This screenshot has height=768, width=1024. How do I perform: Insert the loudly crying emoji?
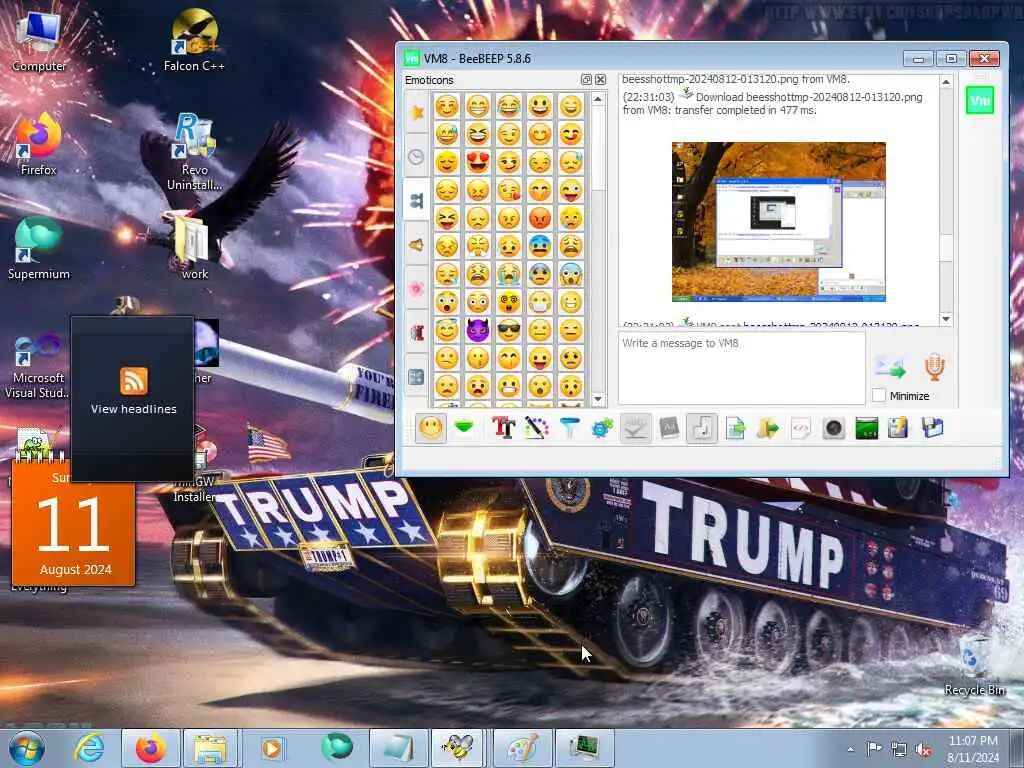(509, 274)
